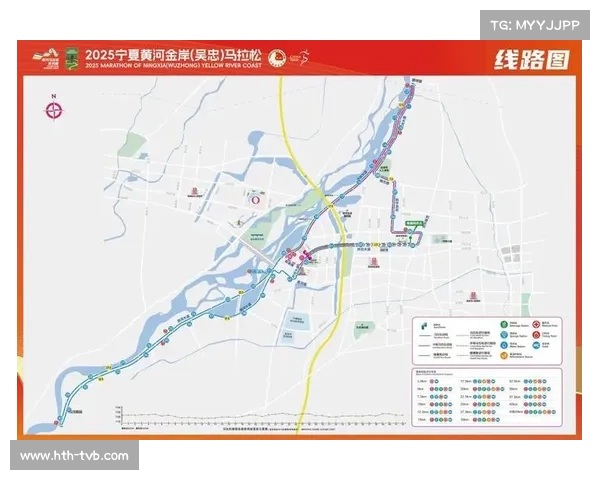Click the Start/Finish flag legend icon
600x480 pixels.
tap(424, 326)
